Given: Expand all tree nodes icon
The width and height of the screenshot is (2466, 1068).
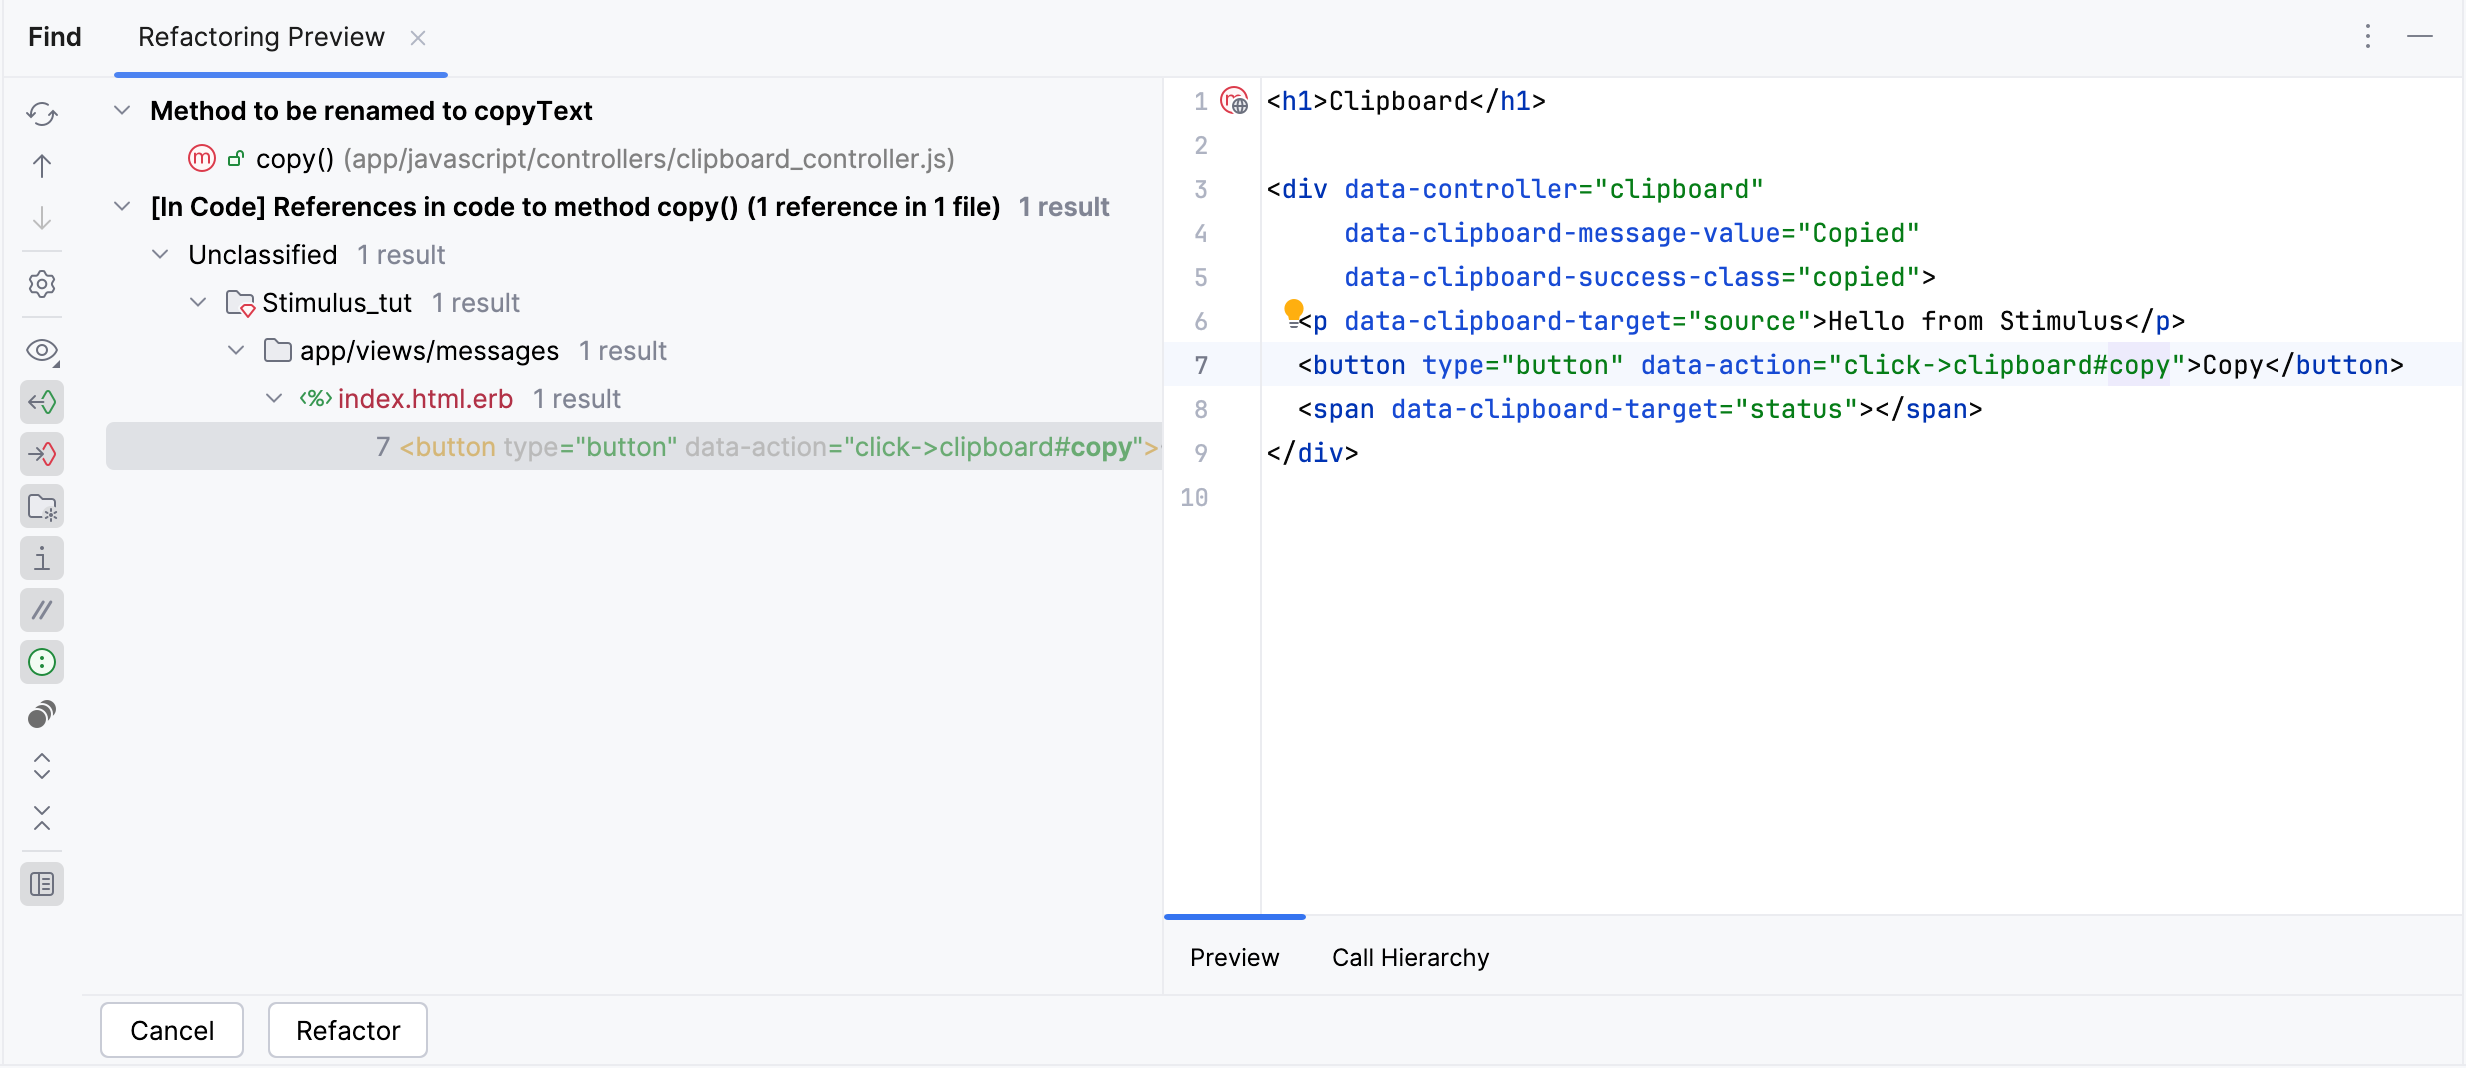Looking at the screenshot, I should point(42,767).
